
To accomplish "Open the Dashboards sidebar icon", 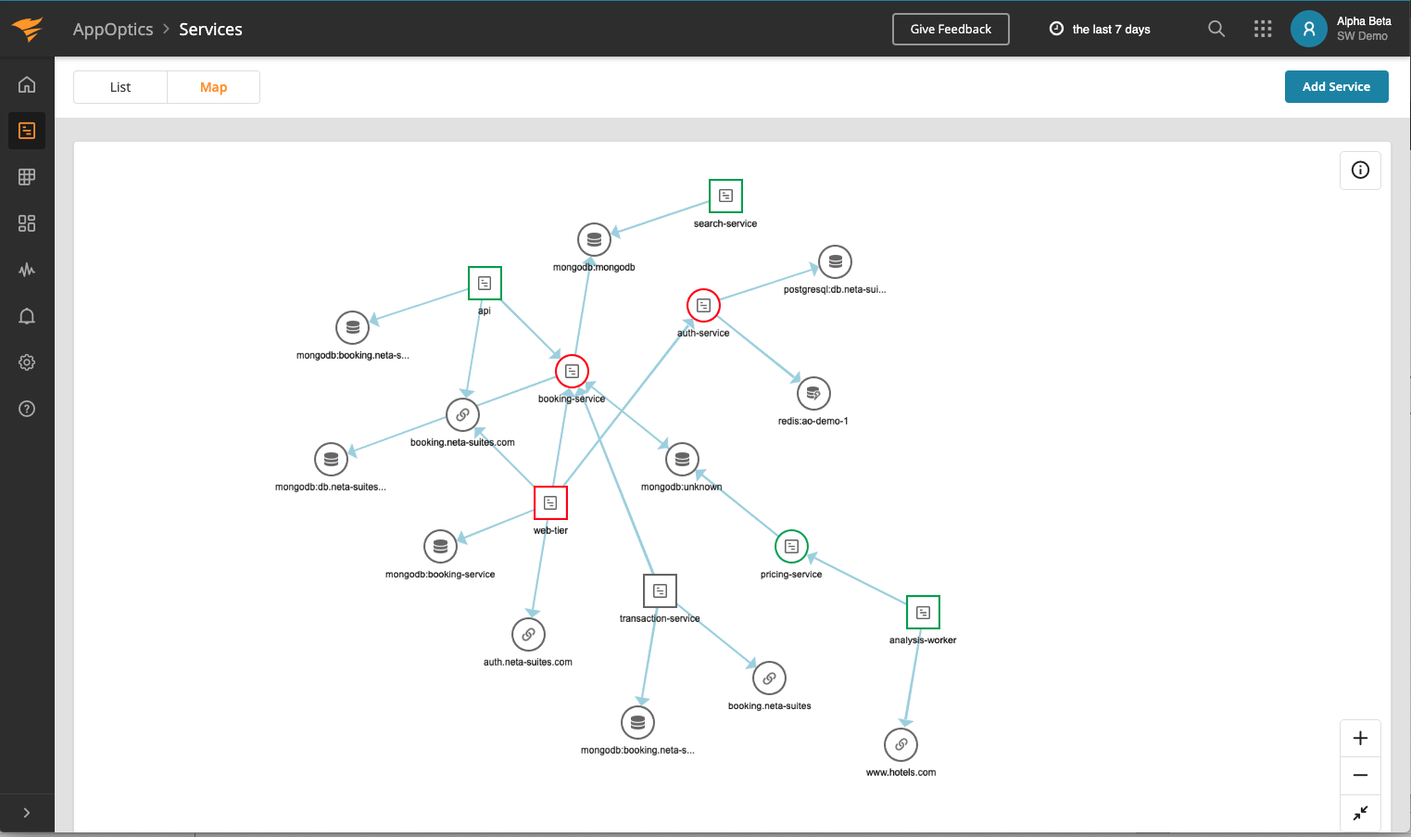I will [26, 223].
